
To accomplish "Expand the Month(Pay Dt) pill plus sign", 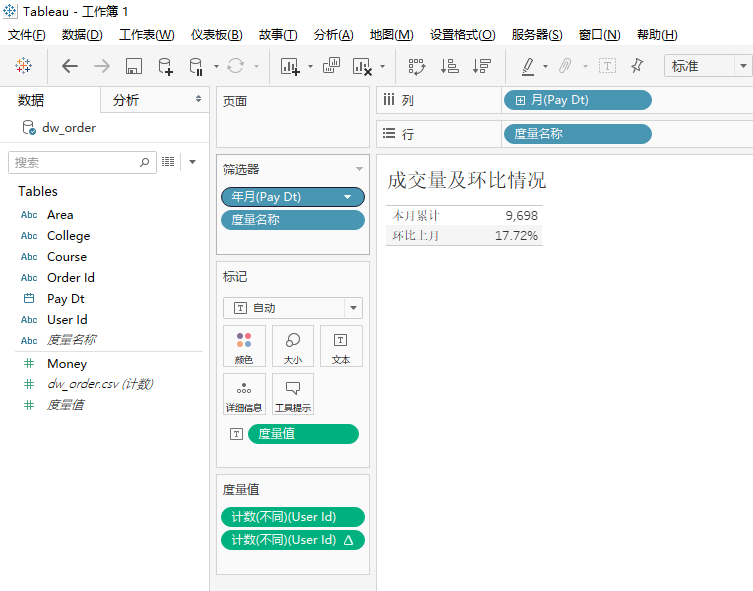I will 520,100.
